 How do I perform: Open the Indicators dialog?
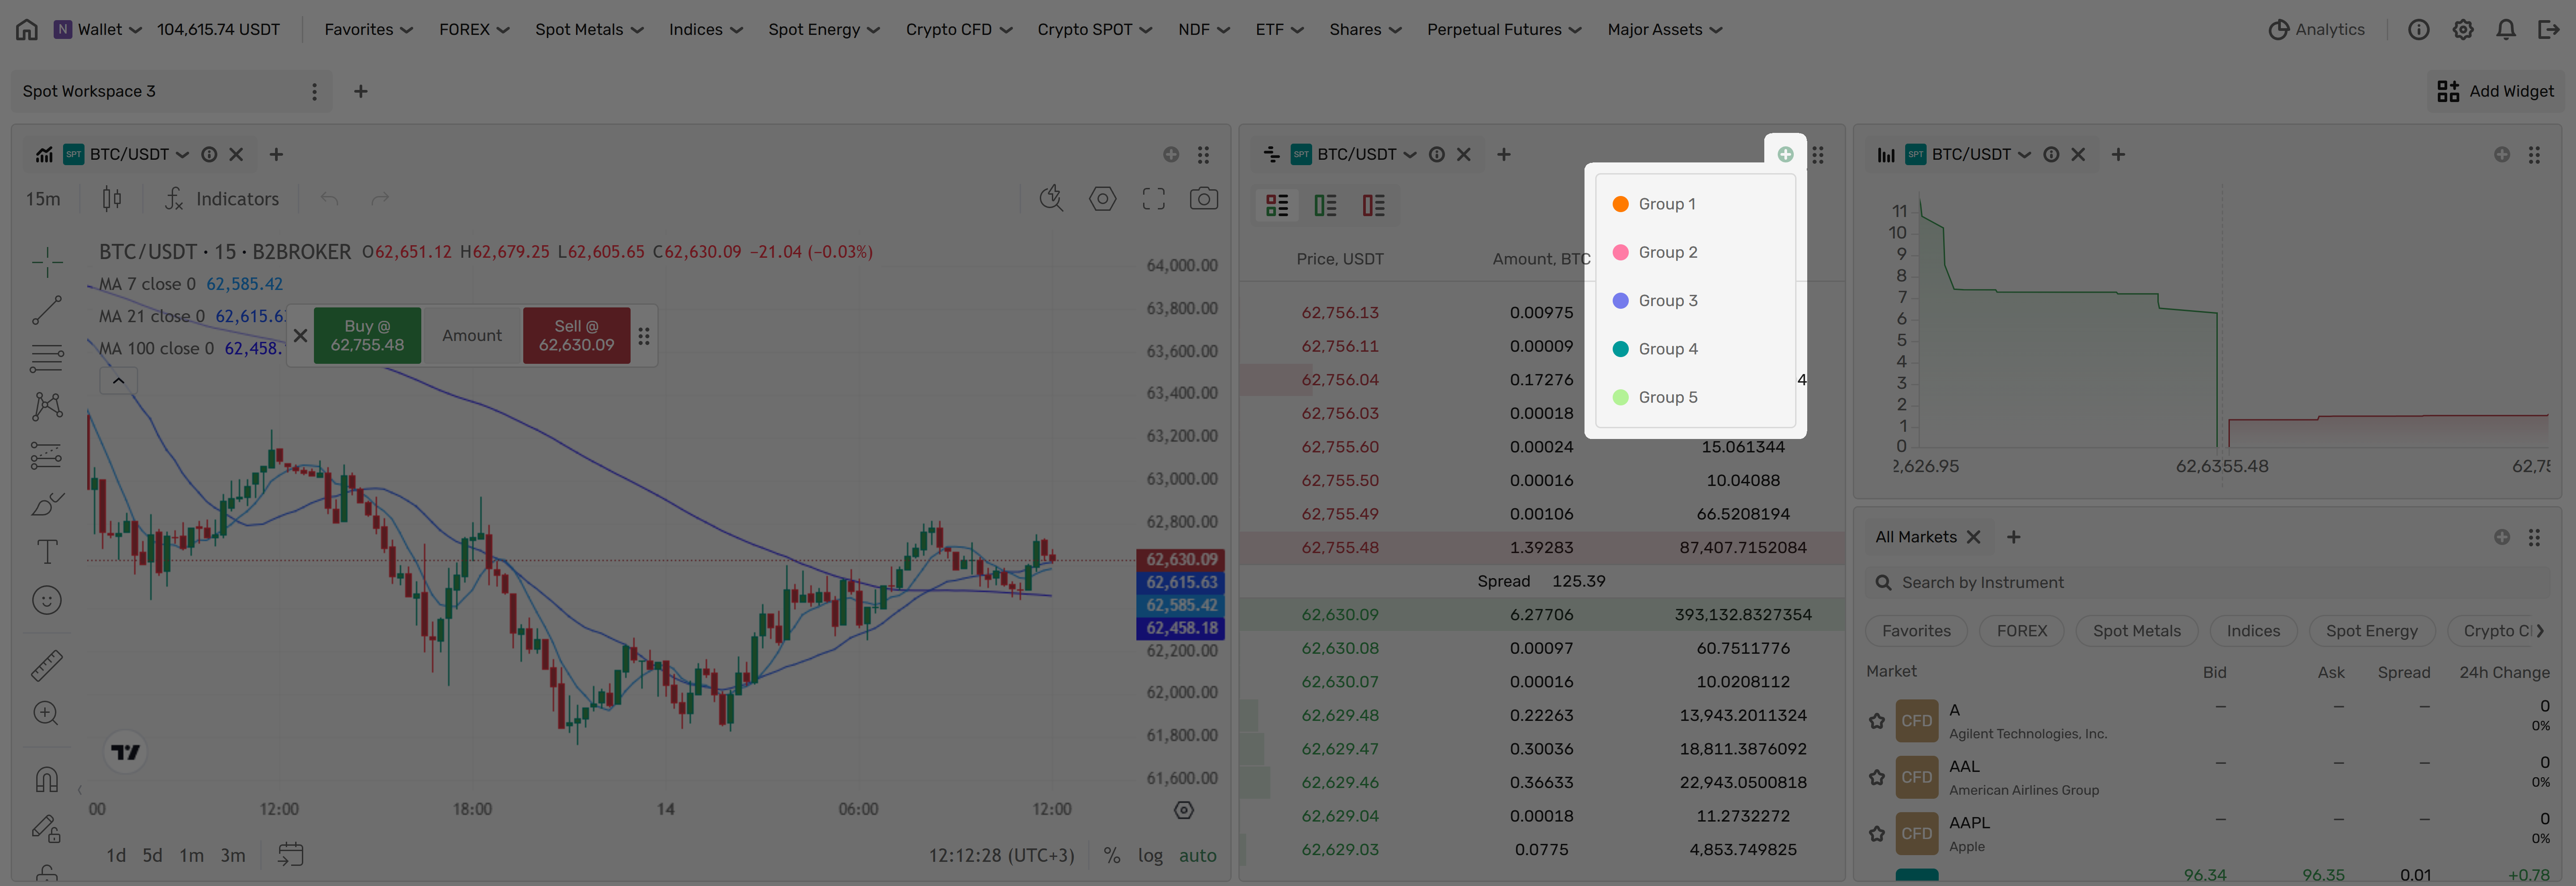tap(222, 199)
